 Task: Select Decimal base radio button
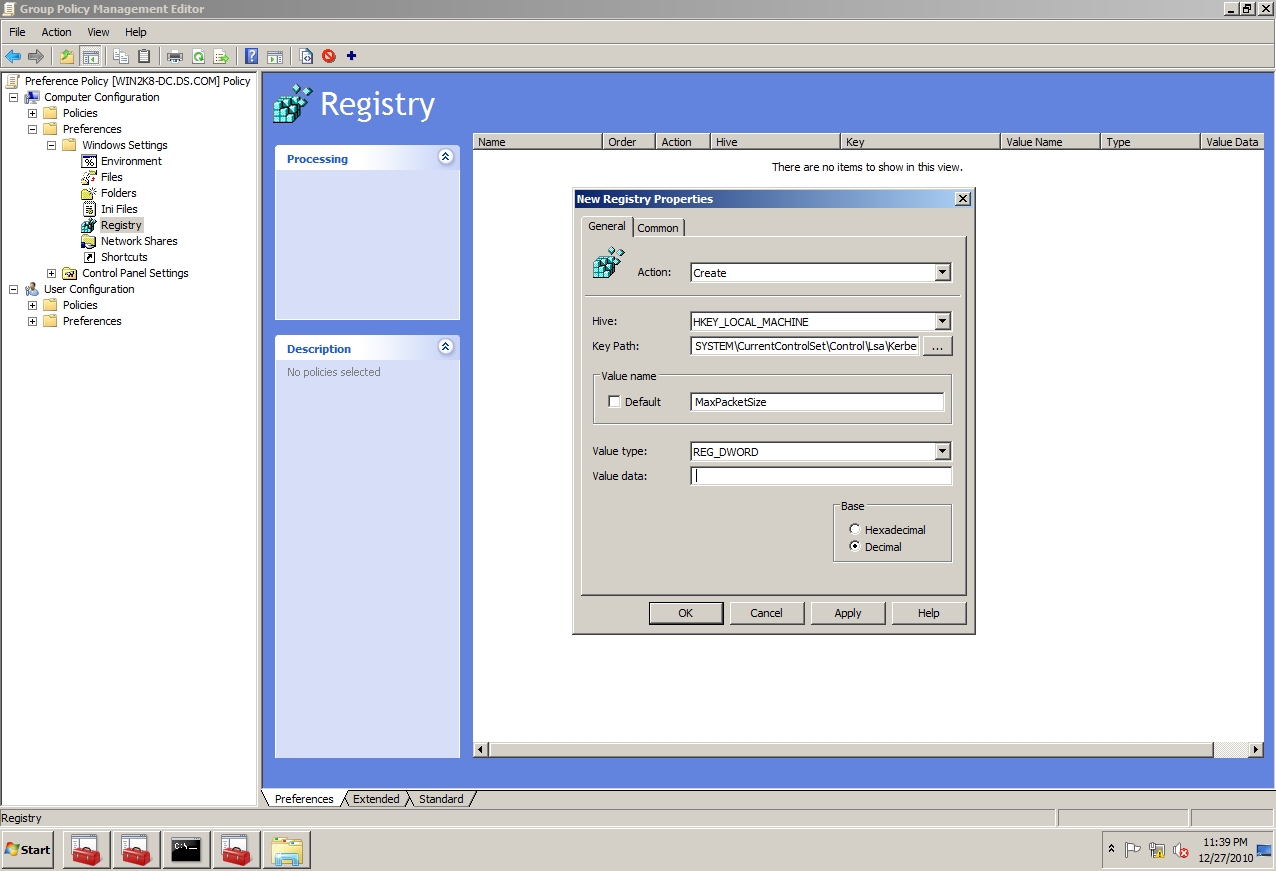coord(855,546)
